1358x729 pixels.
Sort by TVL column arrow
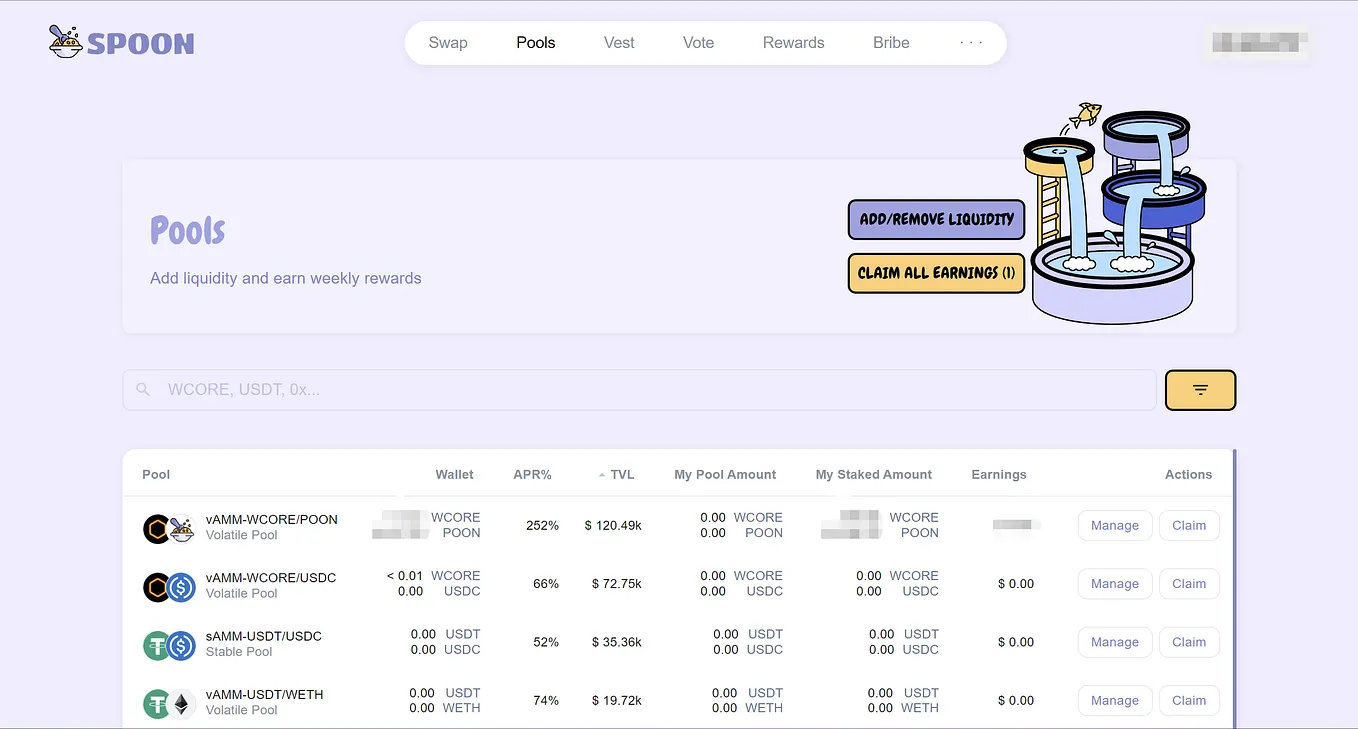pos(602,475)
